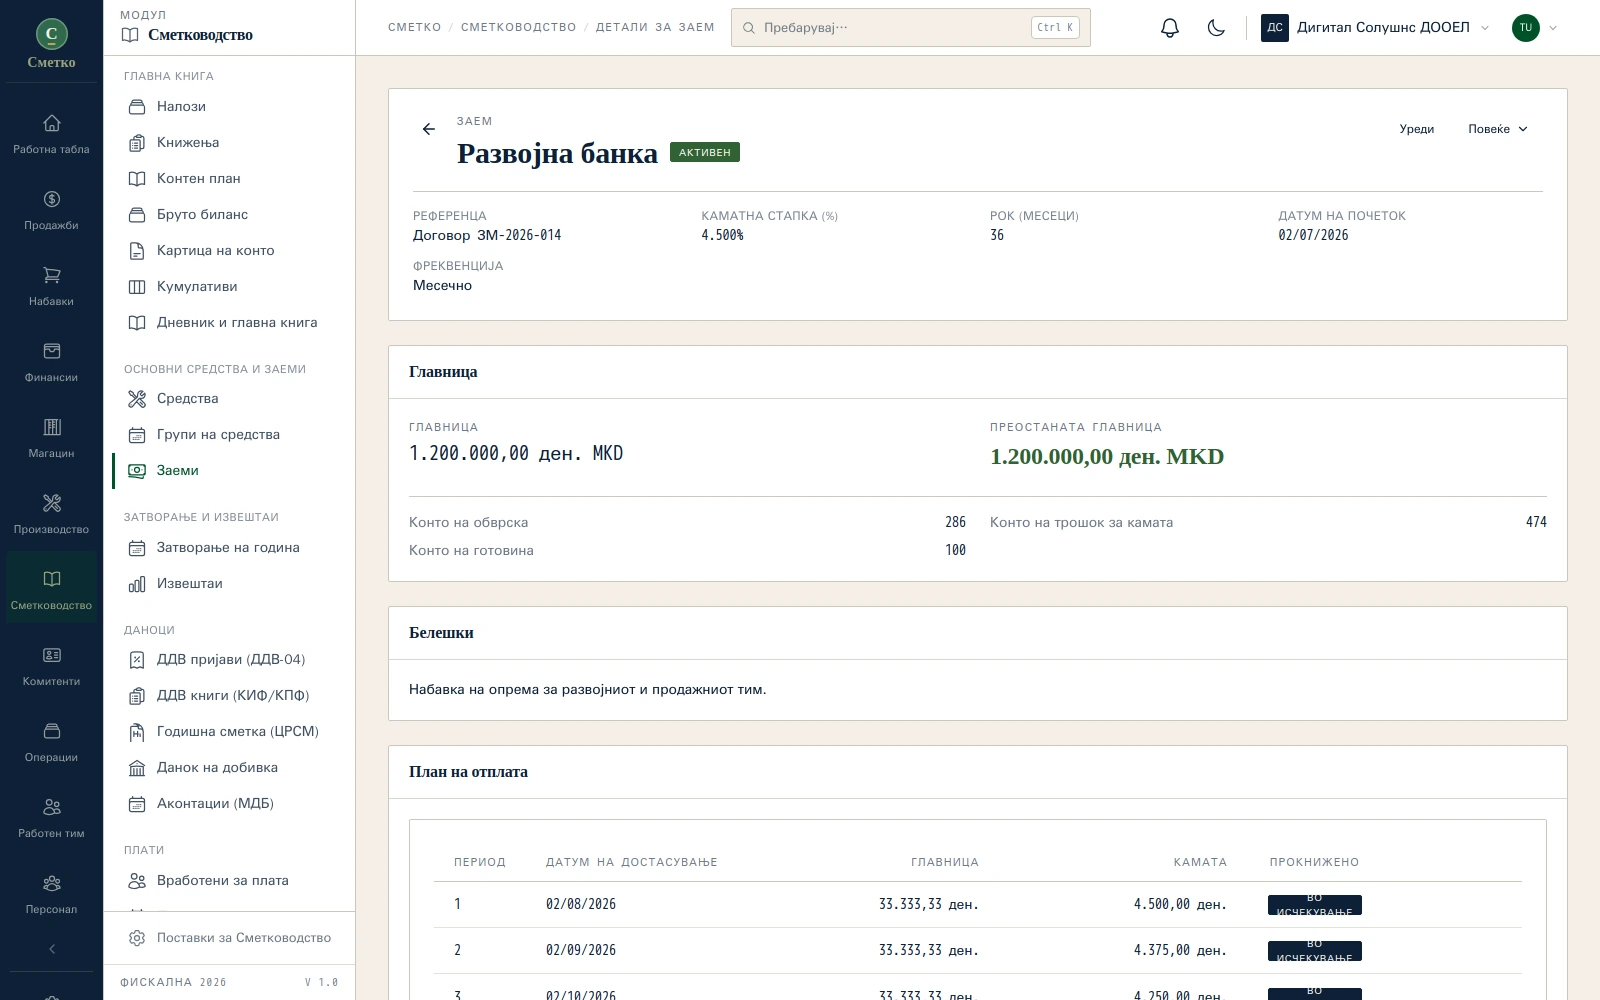Expand the Повеќе actions dropdown
Image resolution: width=1600 pixels, height=1000 pixels.
coord(1498,129)
